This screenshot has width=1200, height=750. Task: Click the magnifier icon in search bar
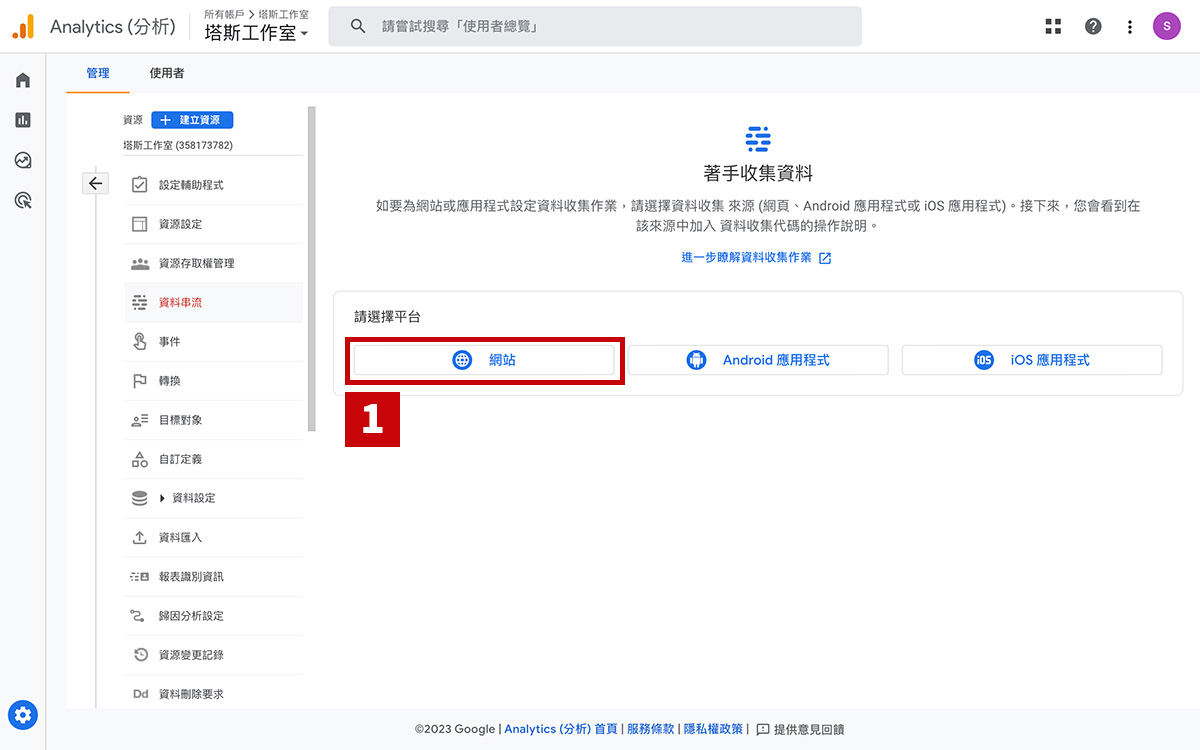(x=358, y=27)
